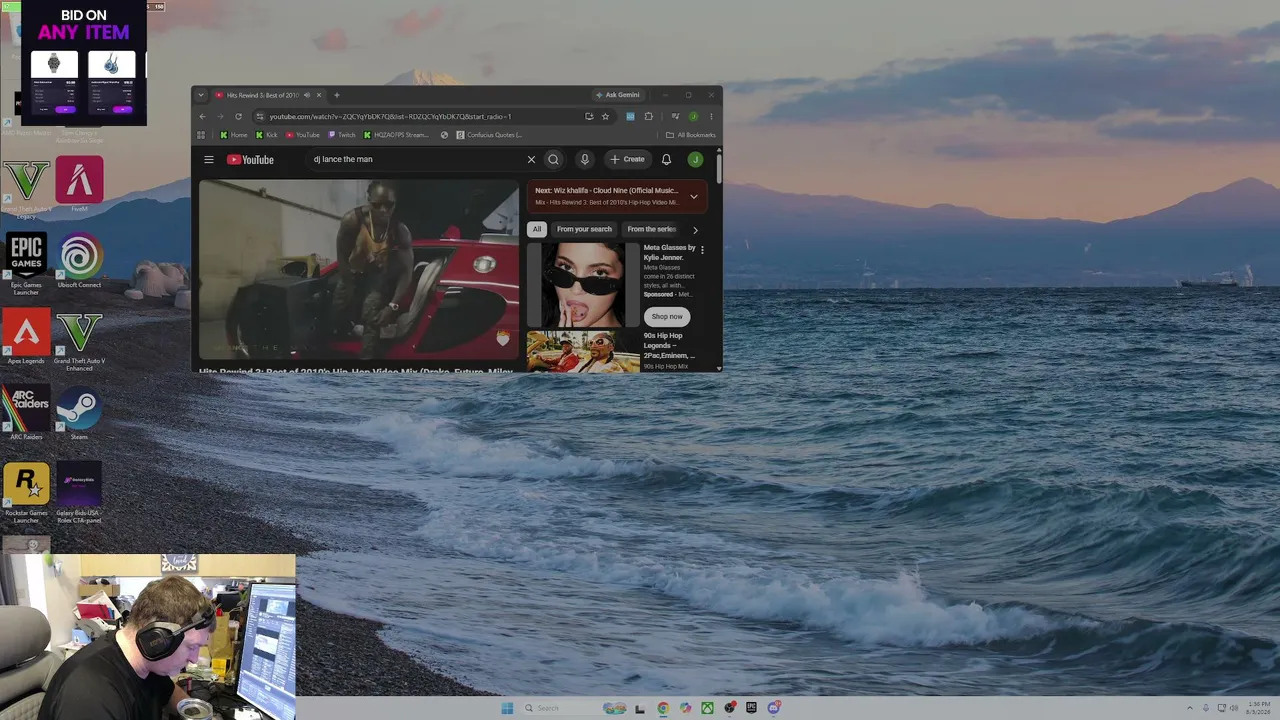Screen dimensions: 1280x720
Task: Mute the Hits Rewind tab audio icon
Action: pos(307,95)
